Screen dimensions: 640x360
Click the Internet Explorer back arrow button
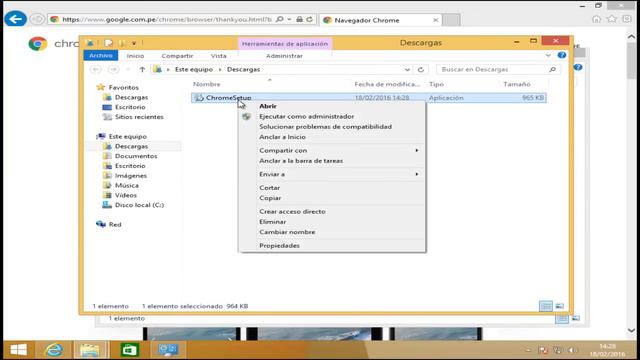tap(15, 19)
